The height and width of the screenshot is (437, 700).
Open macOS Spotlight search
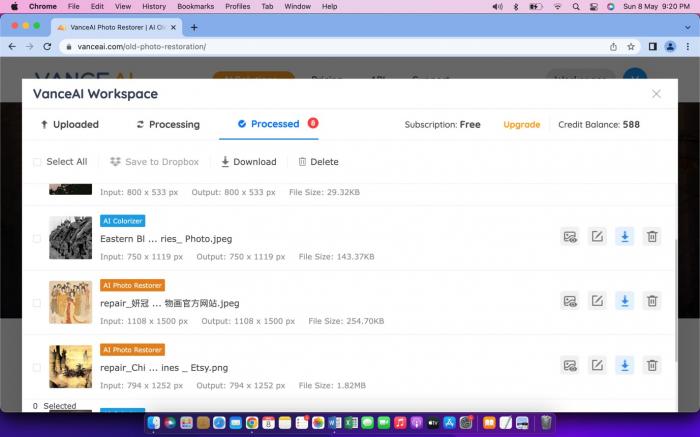576,7
